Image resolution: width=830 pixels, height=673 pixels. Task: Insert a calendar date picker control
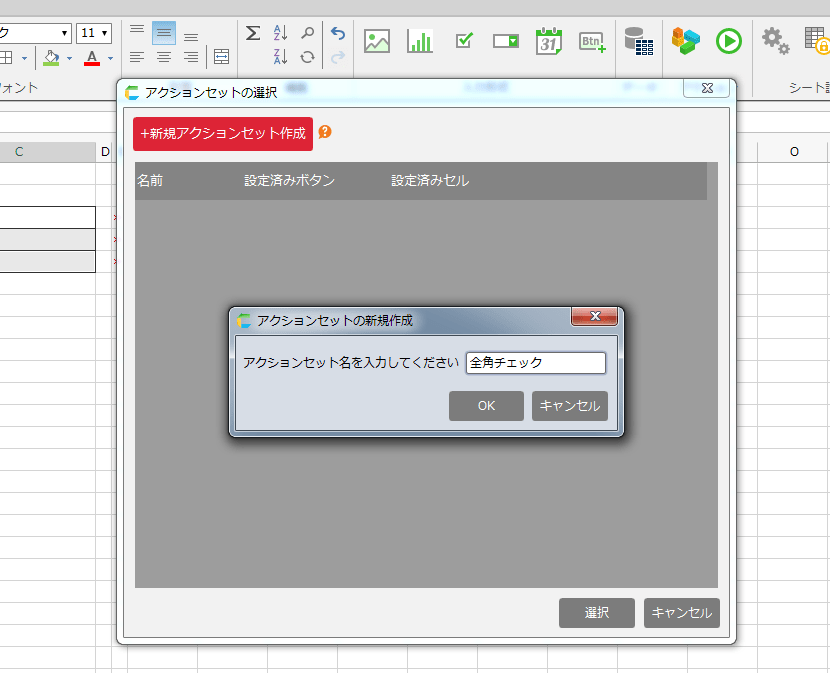[x=549, y=41]
